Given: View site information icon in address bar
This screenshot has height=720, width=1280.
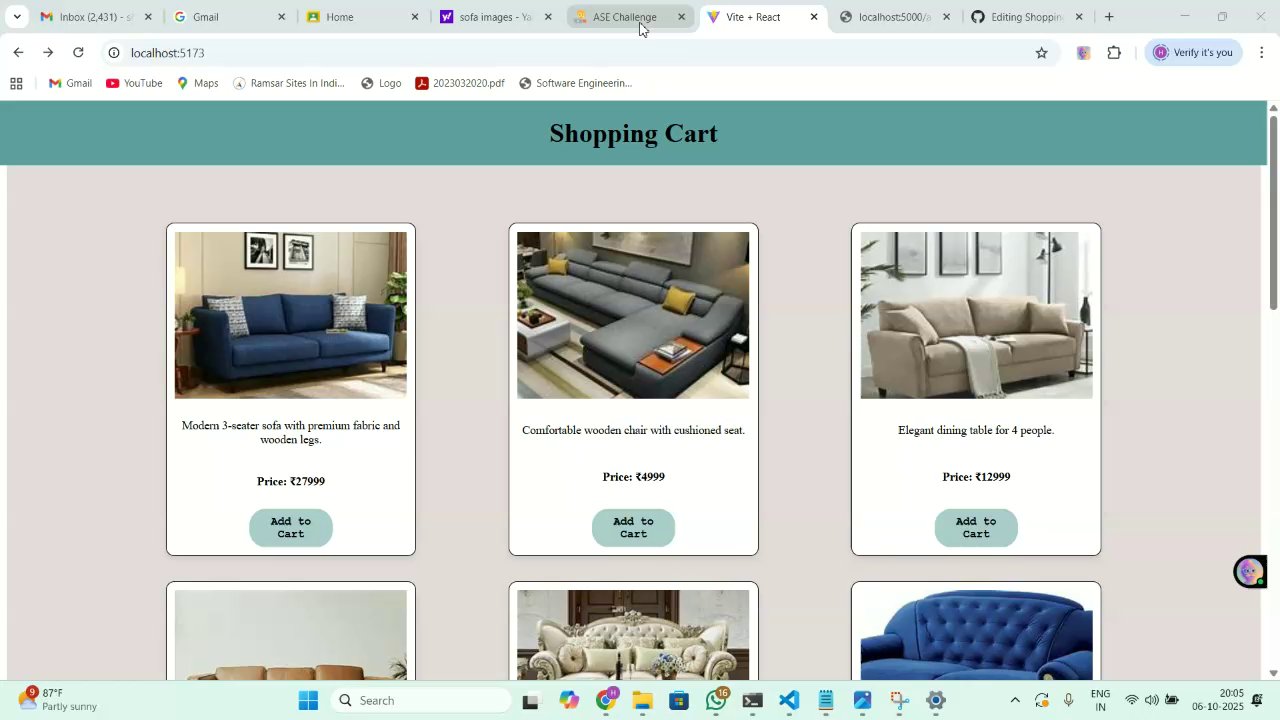Looking at the screenshot, I should [x=114, y=53].
